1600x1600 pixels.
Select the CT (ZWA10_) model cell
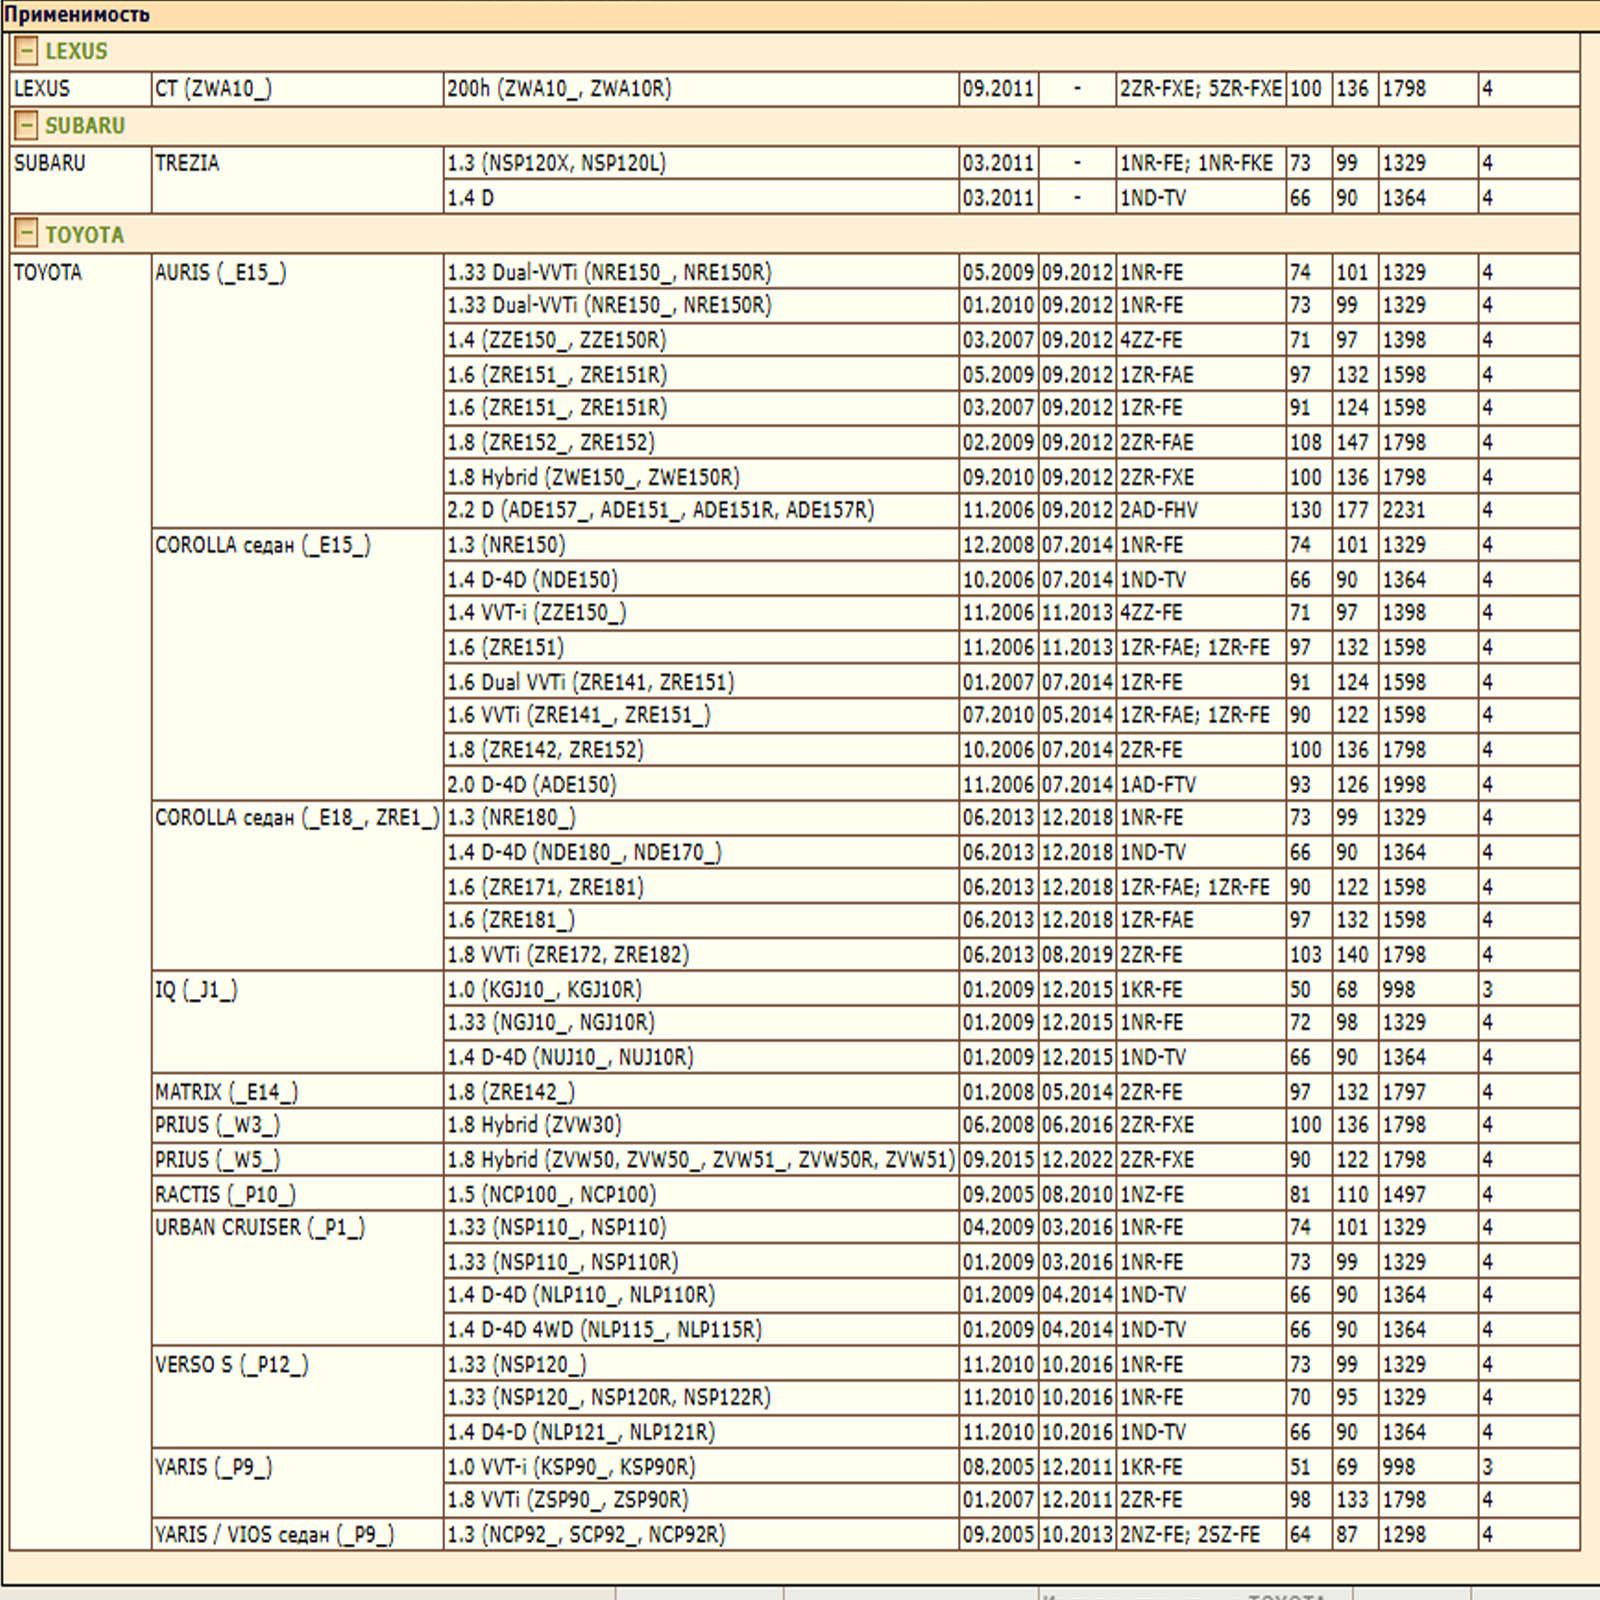213,89
